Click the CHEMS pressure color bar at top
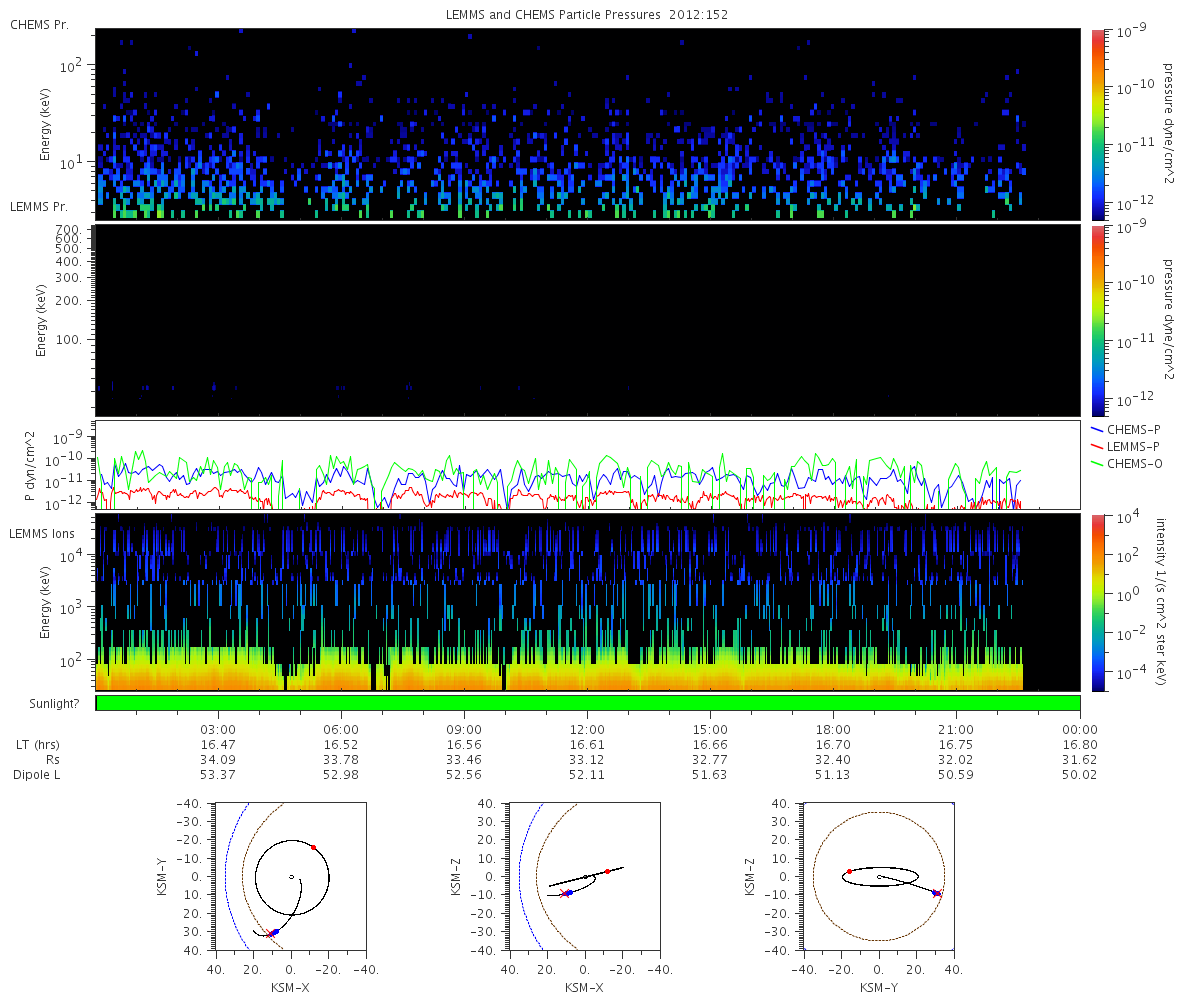The image size is (1200, 1000). point(1097,123)
